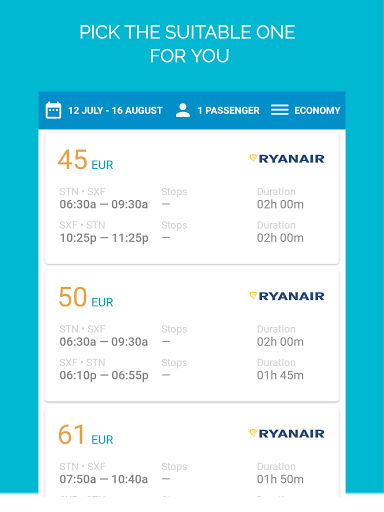Open the Economy class selector
Image resolution: width=384 pixels, height=512 pixels.
coord(317,110)
